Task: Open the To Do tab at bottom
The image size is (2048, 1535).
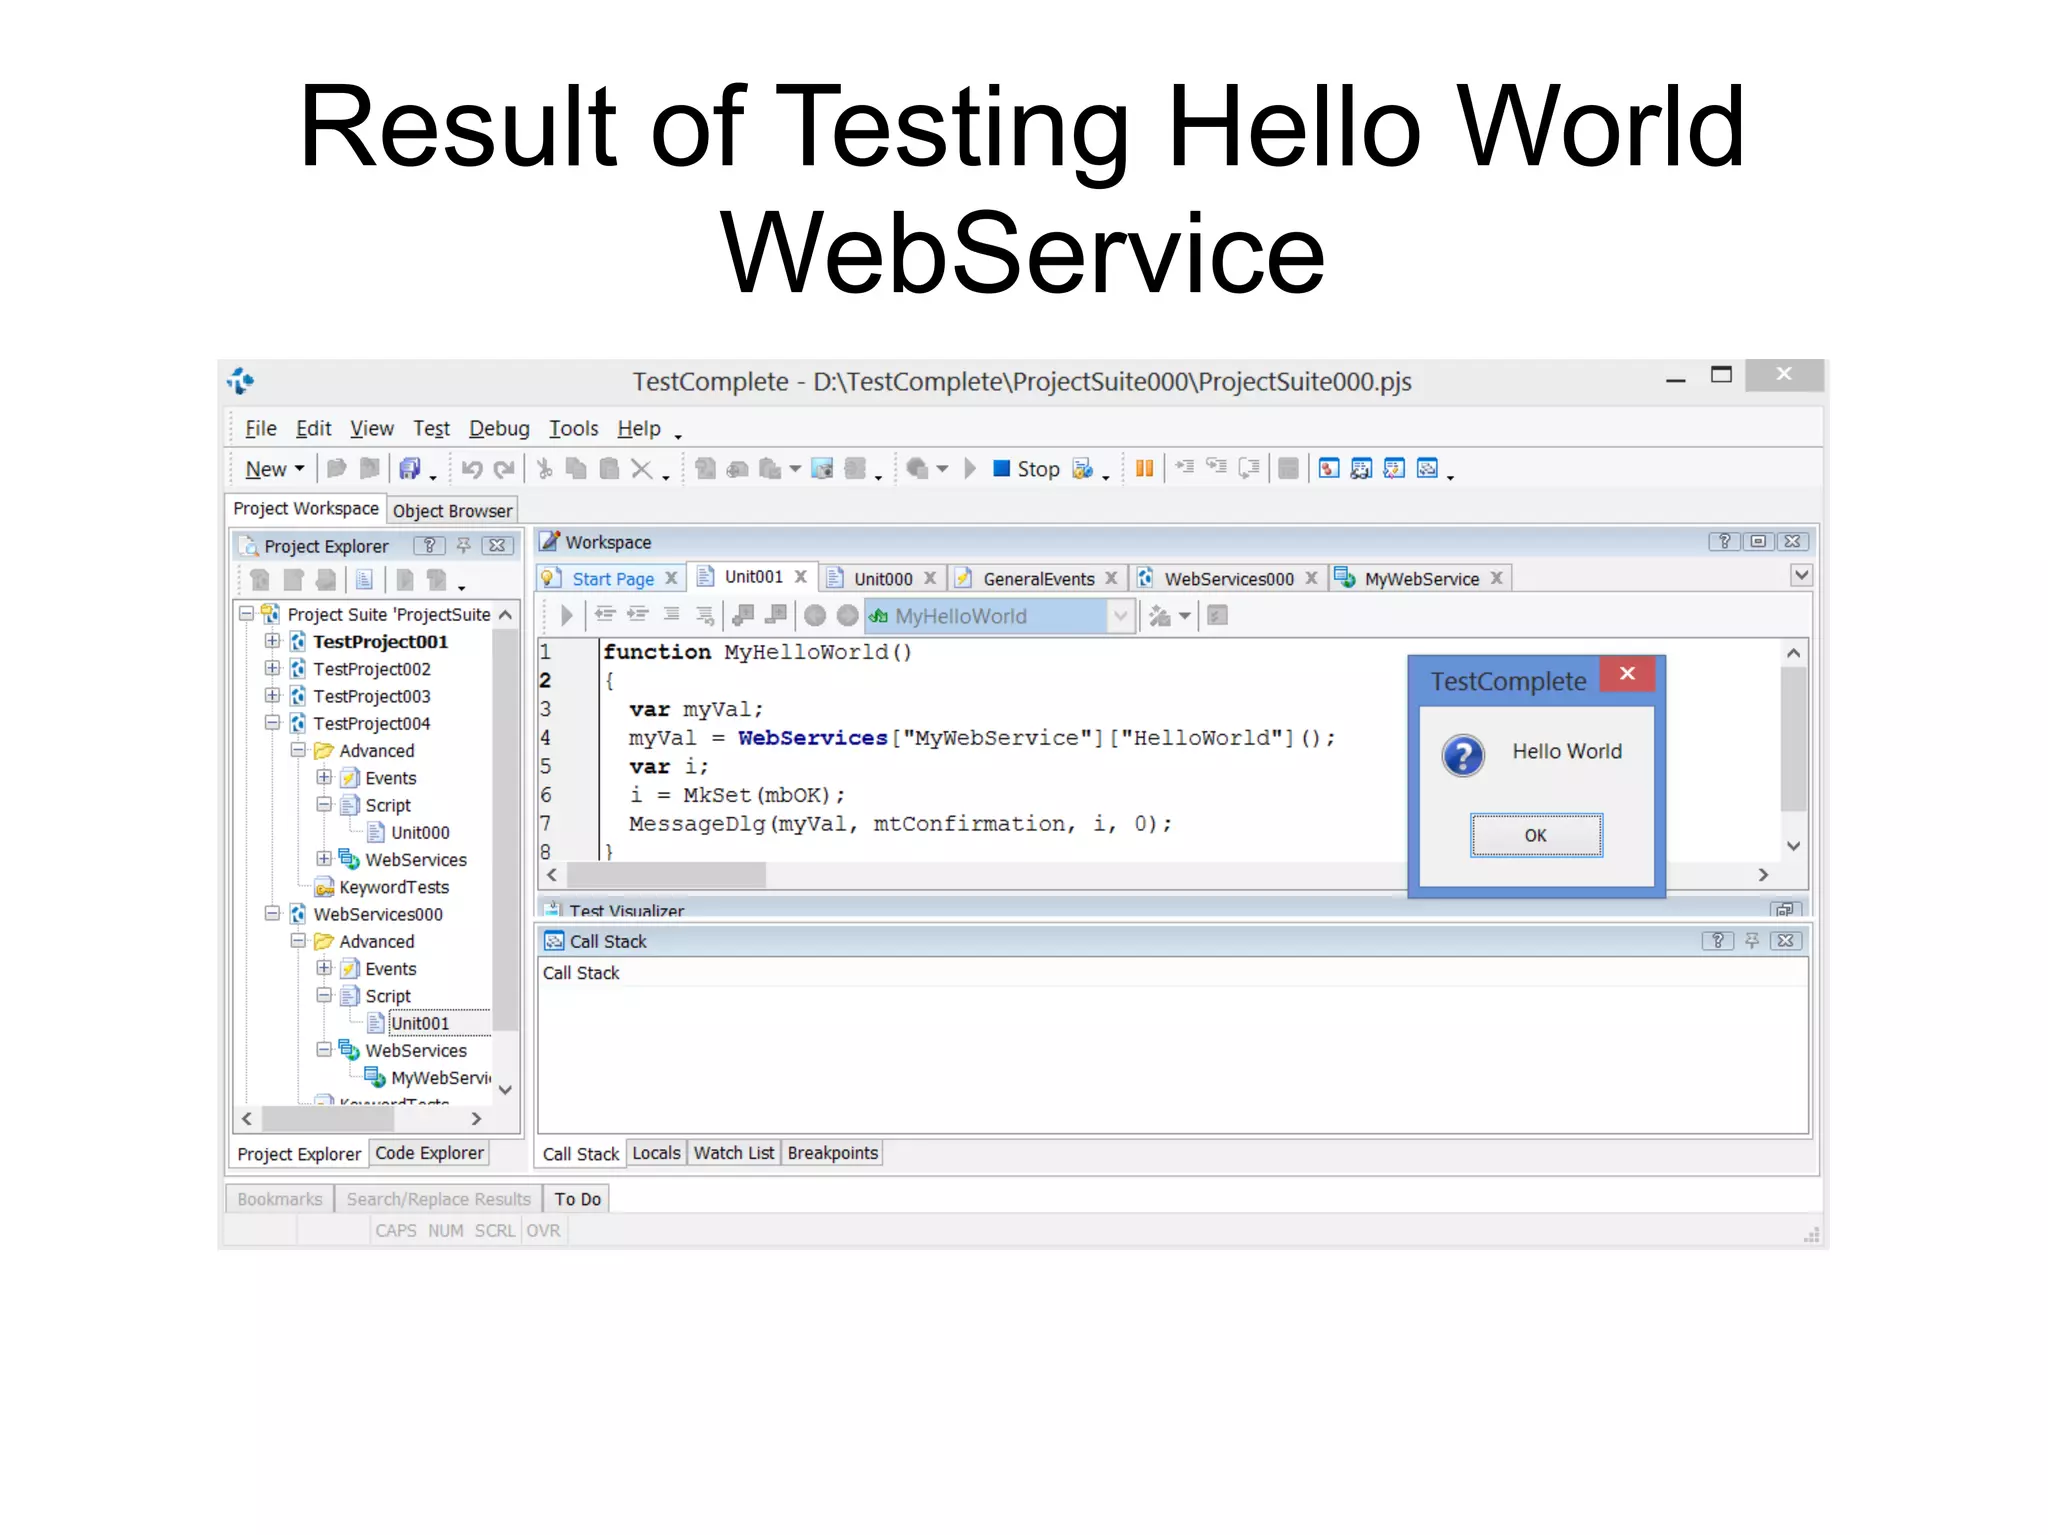Action: [577, 1199]
